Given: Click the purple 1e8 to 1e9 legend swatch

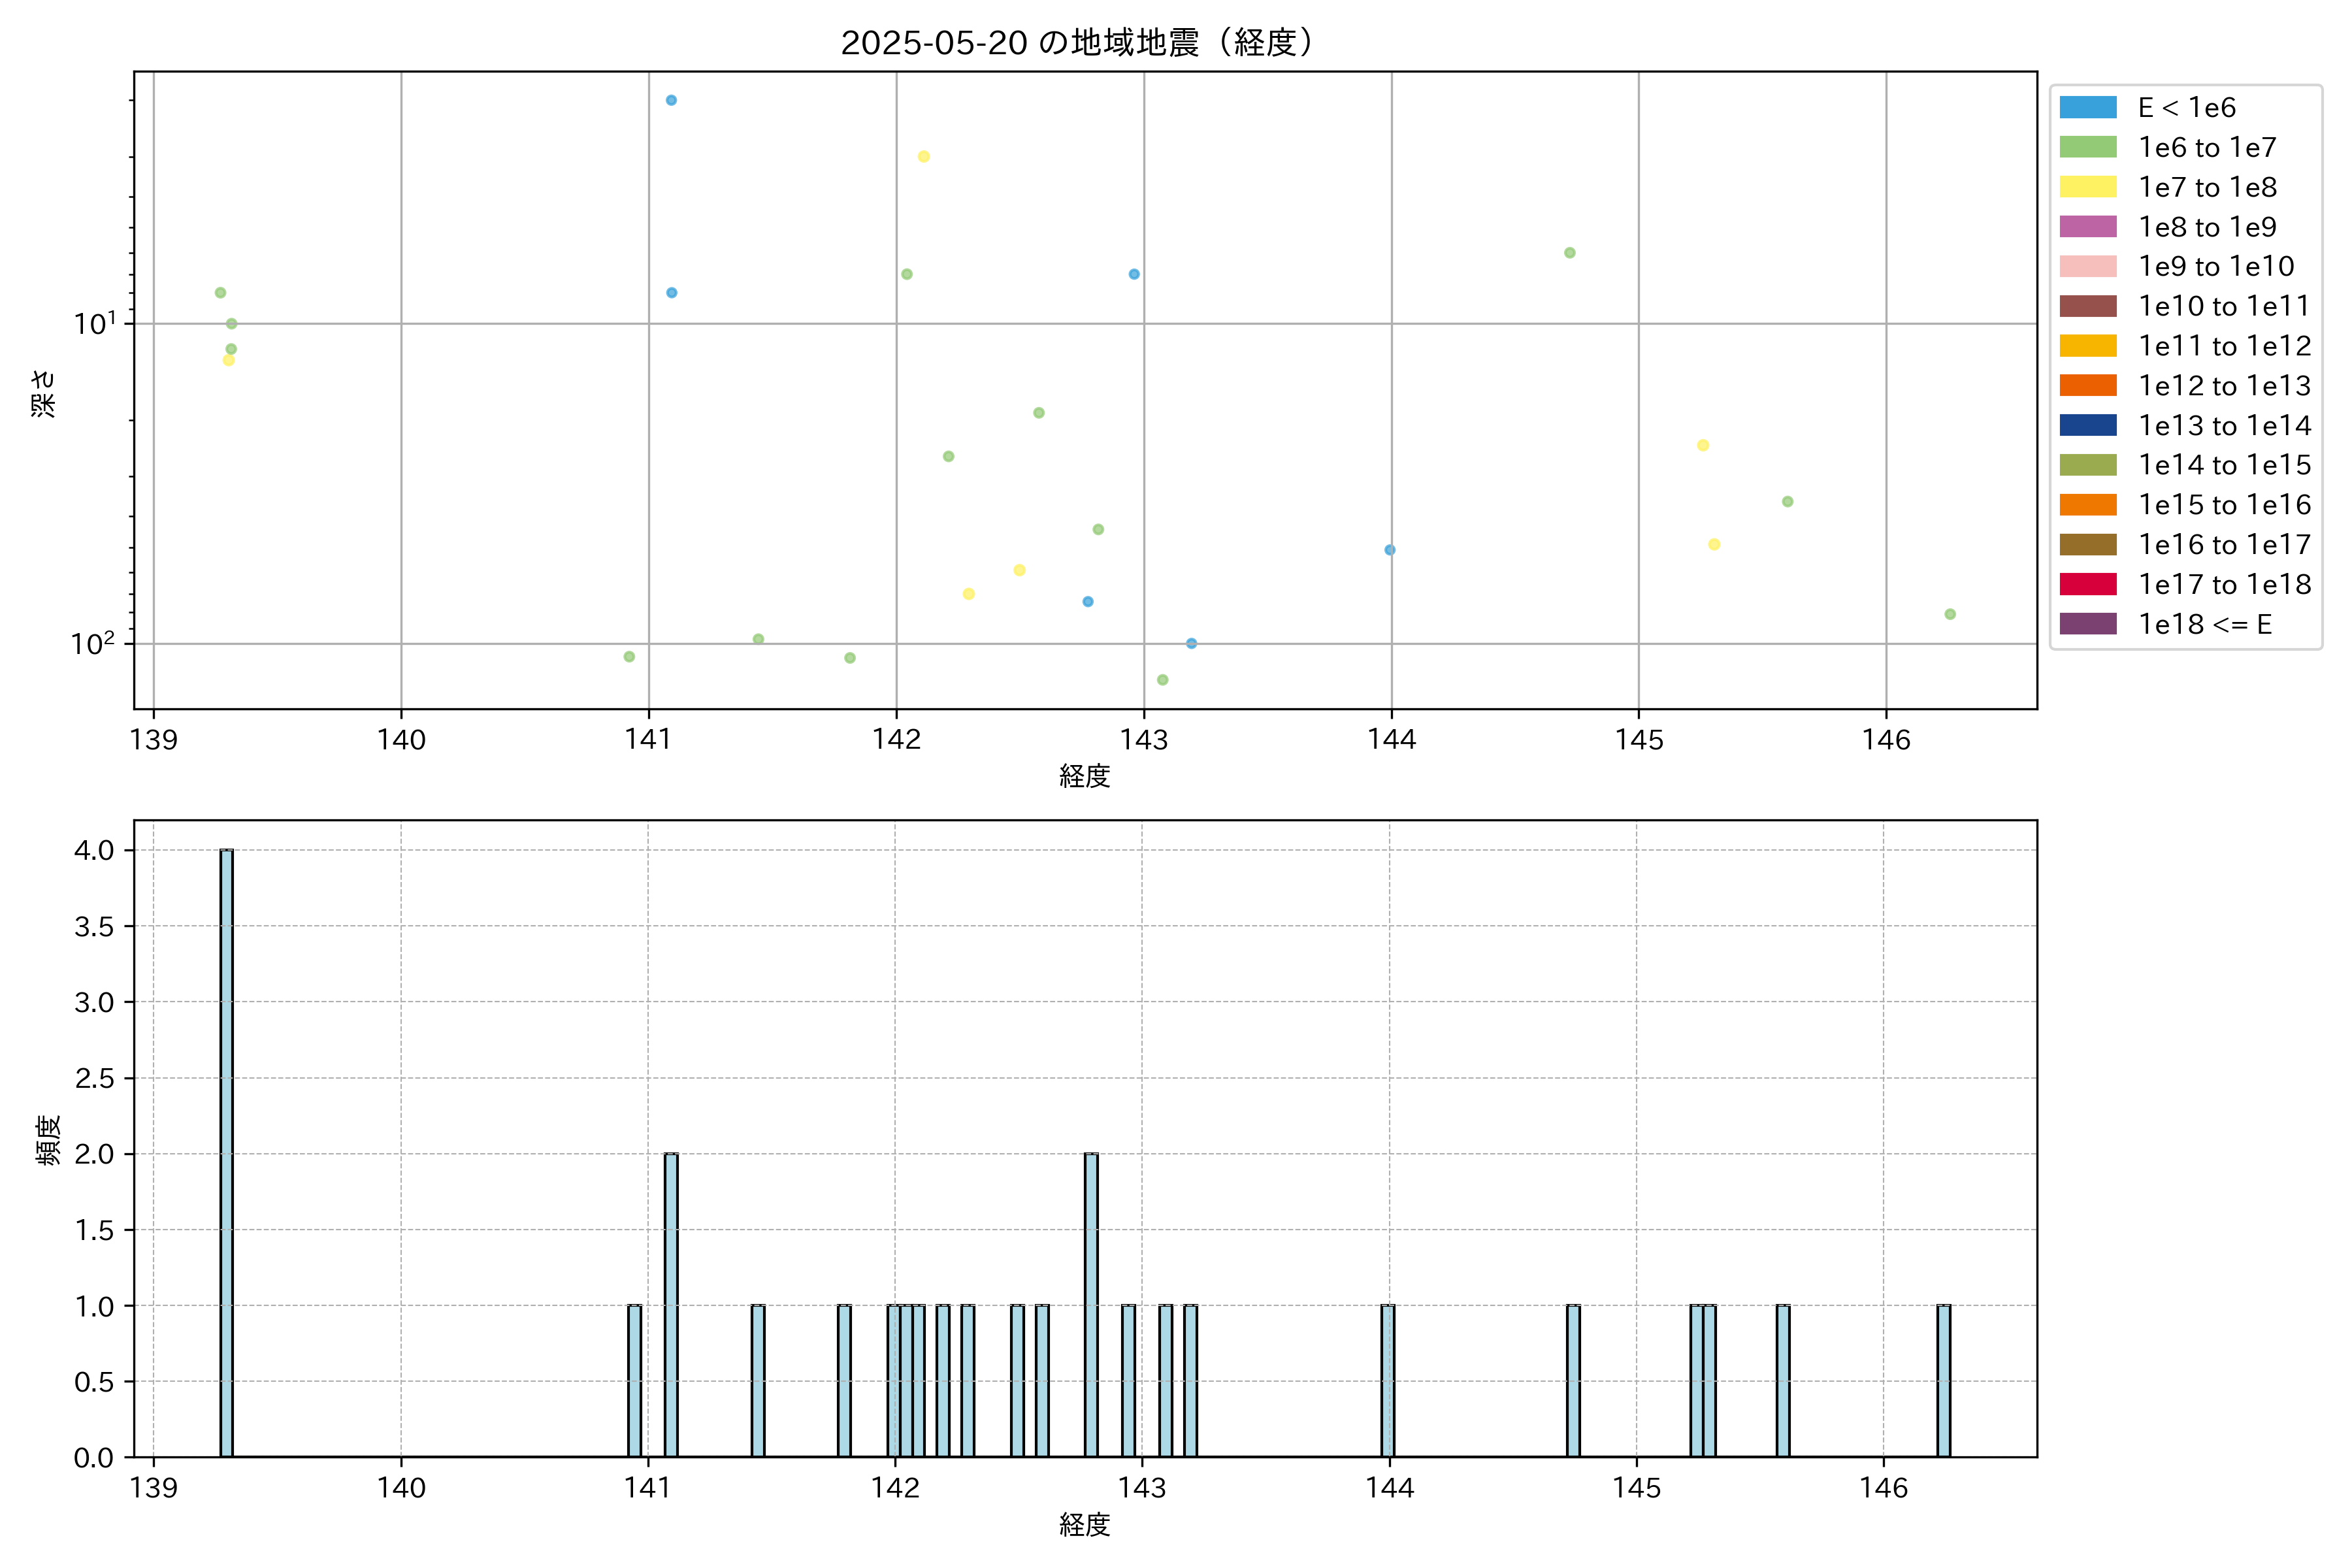Looking at the screenshot, I should [2088, 227].
